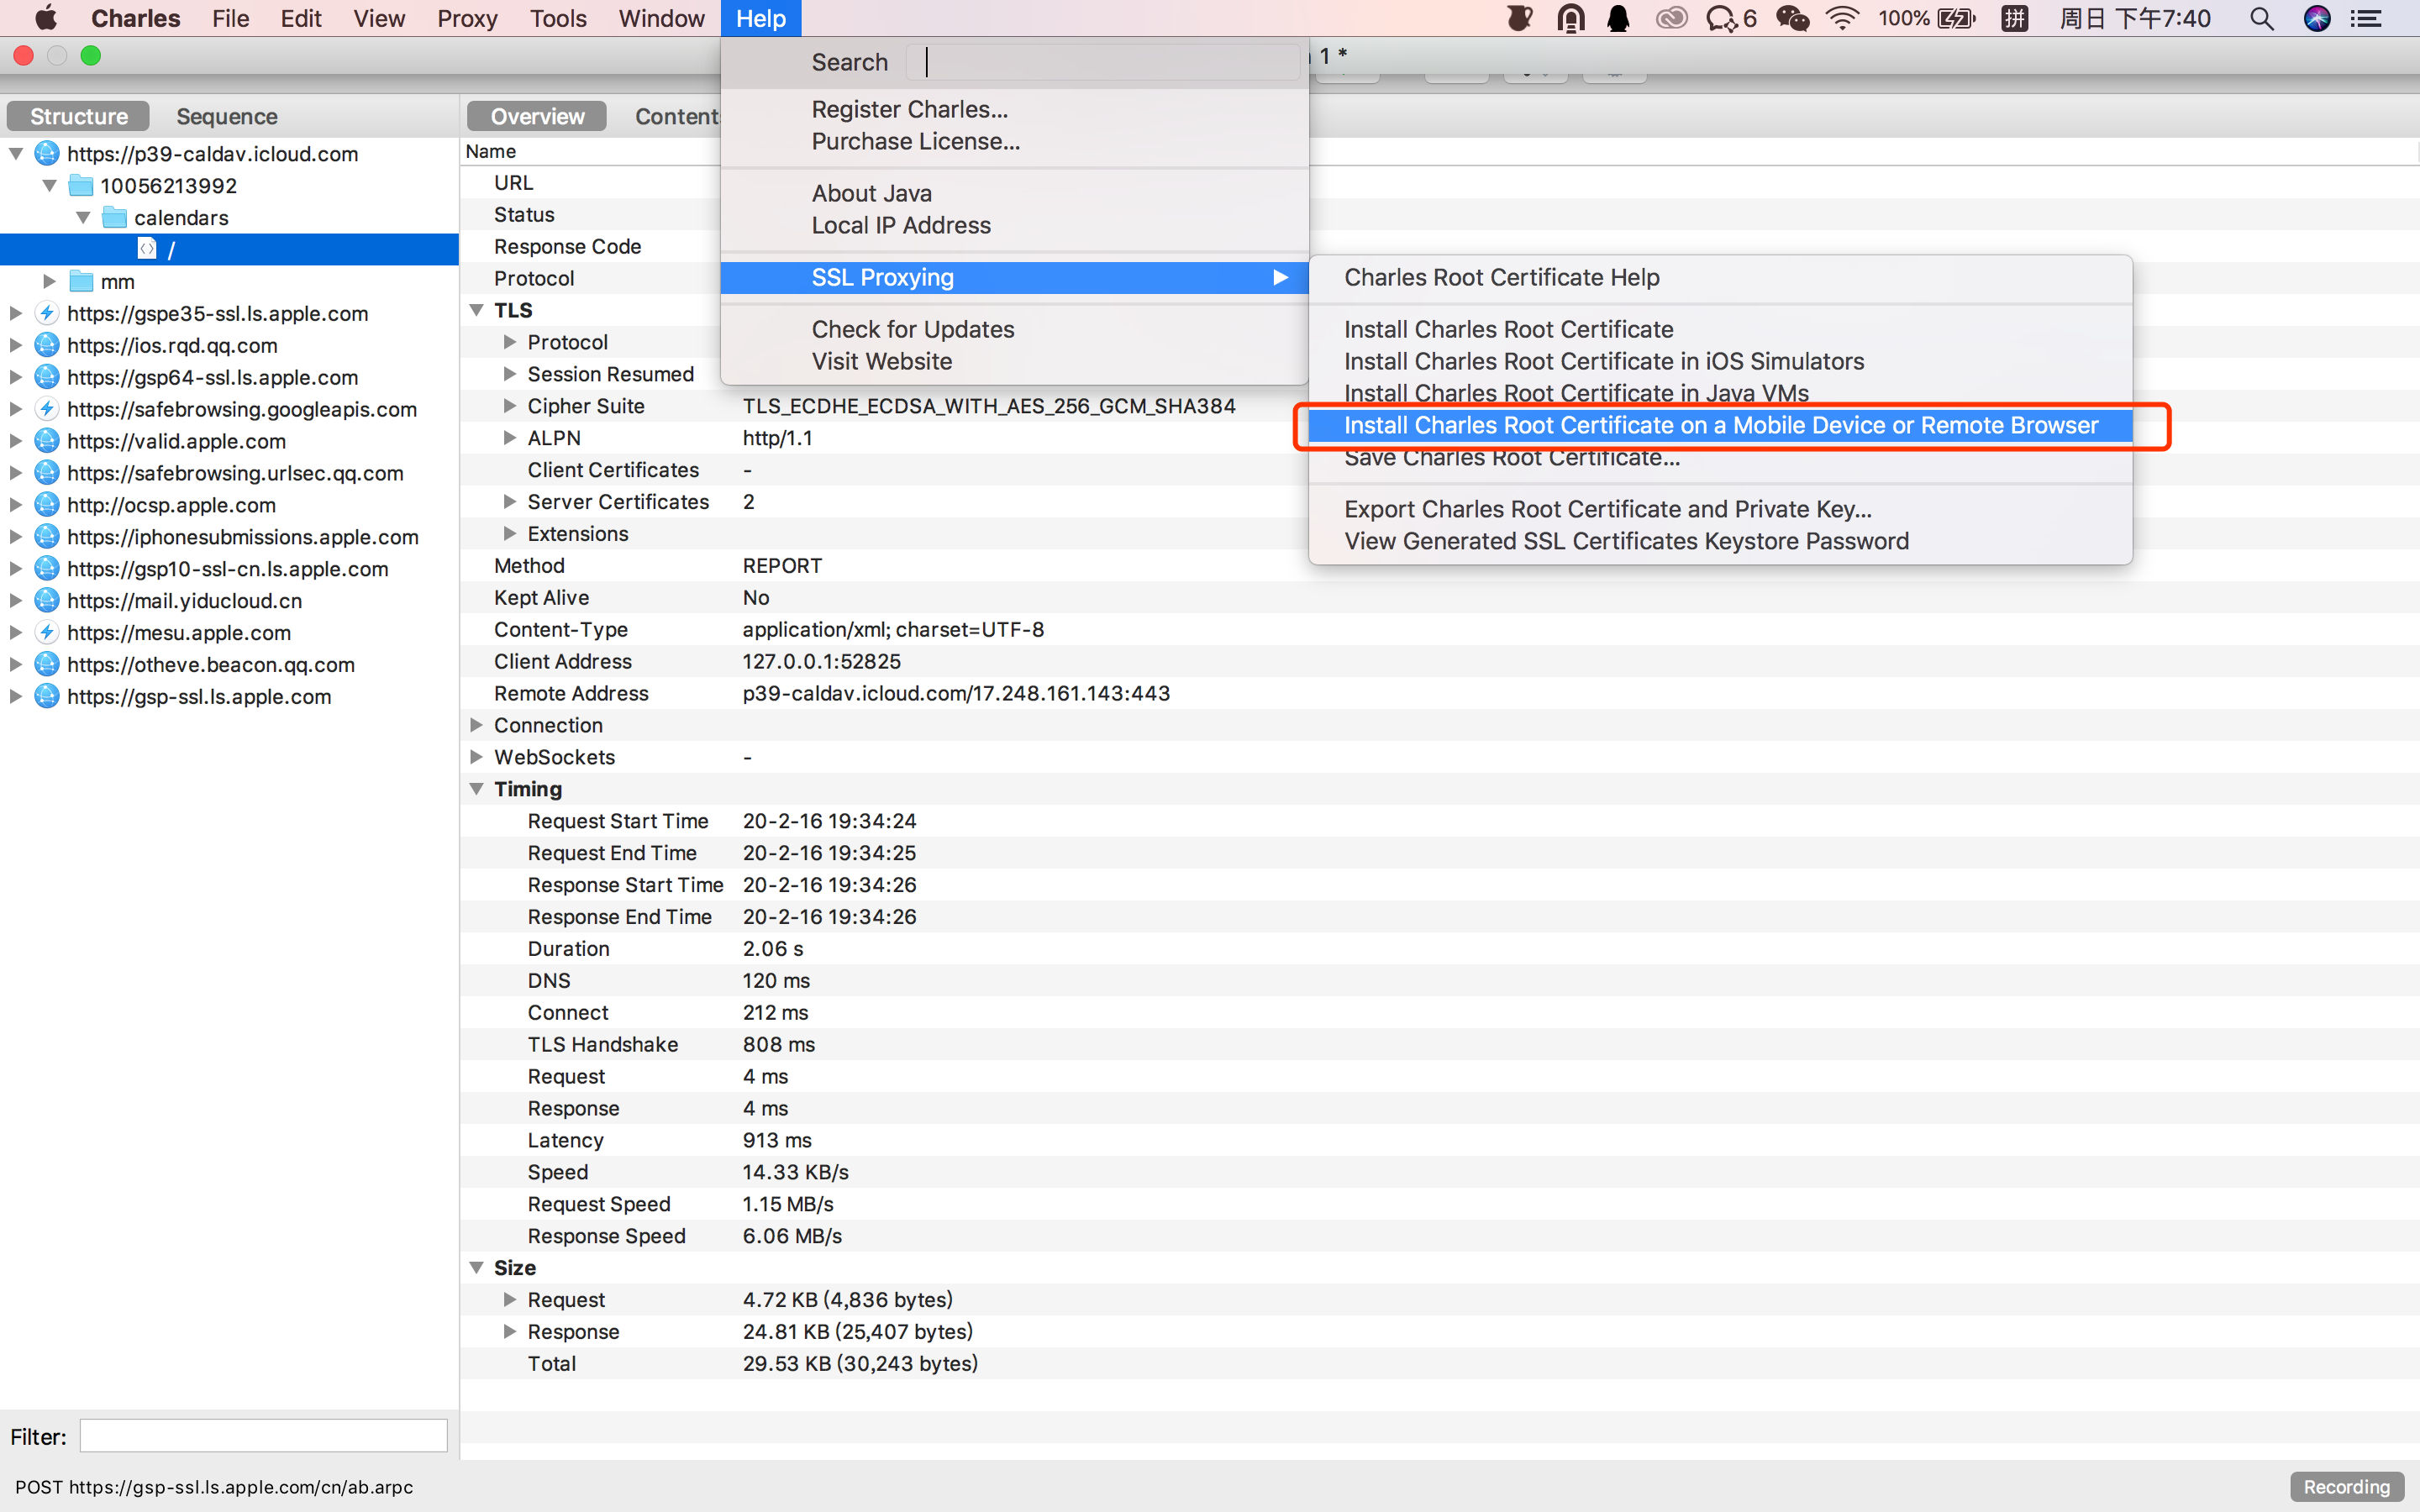The width and height of the screenshot is (2420, 1512).
Task: Open the WeChat menu bar icon
Action: click(1792, 19)
